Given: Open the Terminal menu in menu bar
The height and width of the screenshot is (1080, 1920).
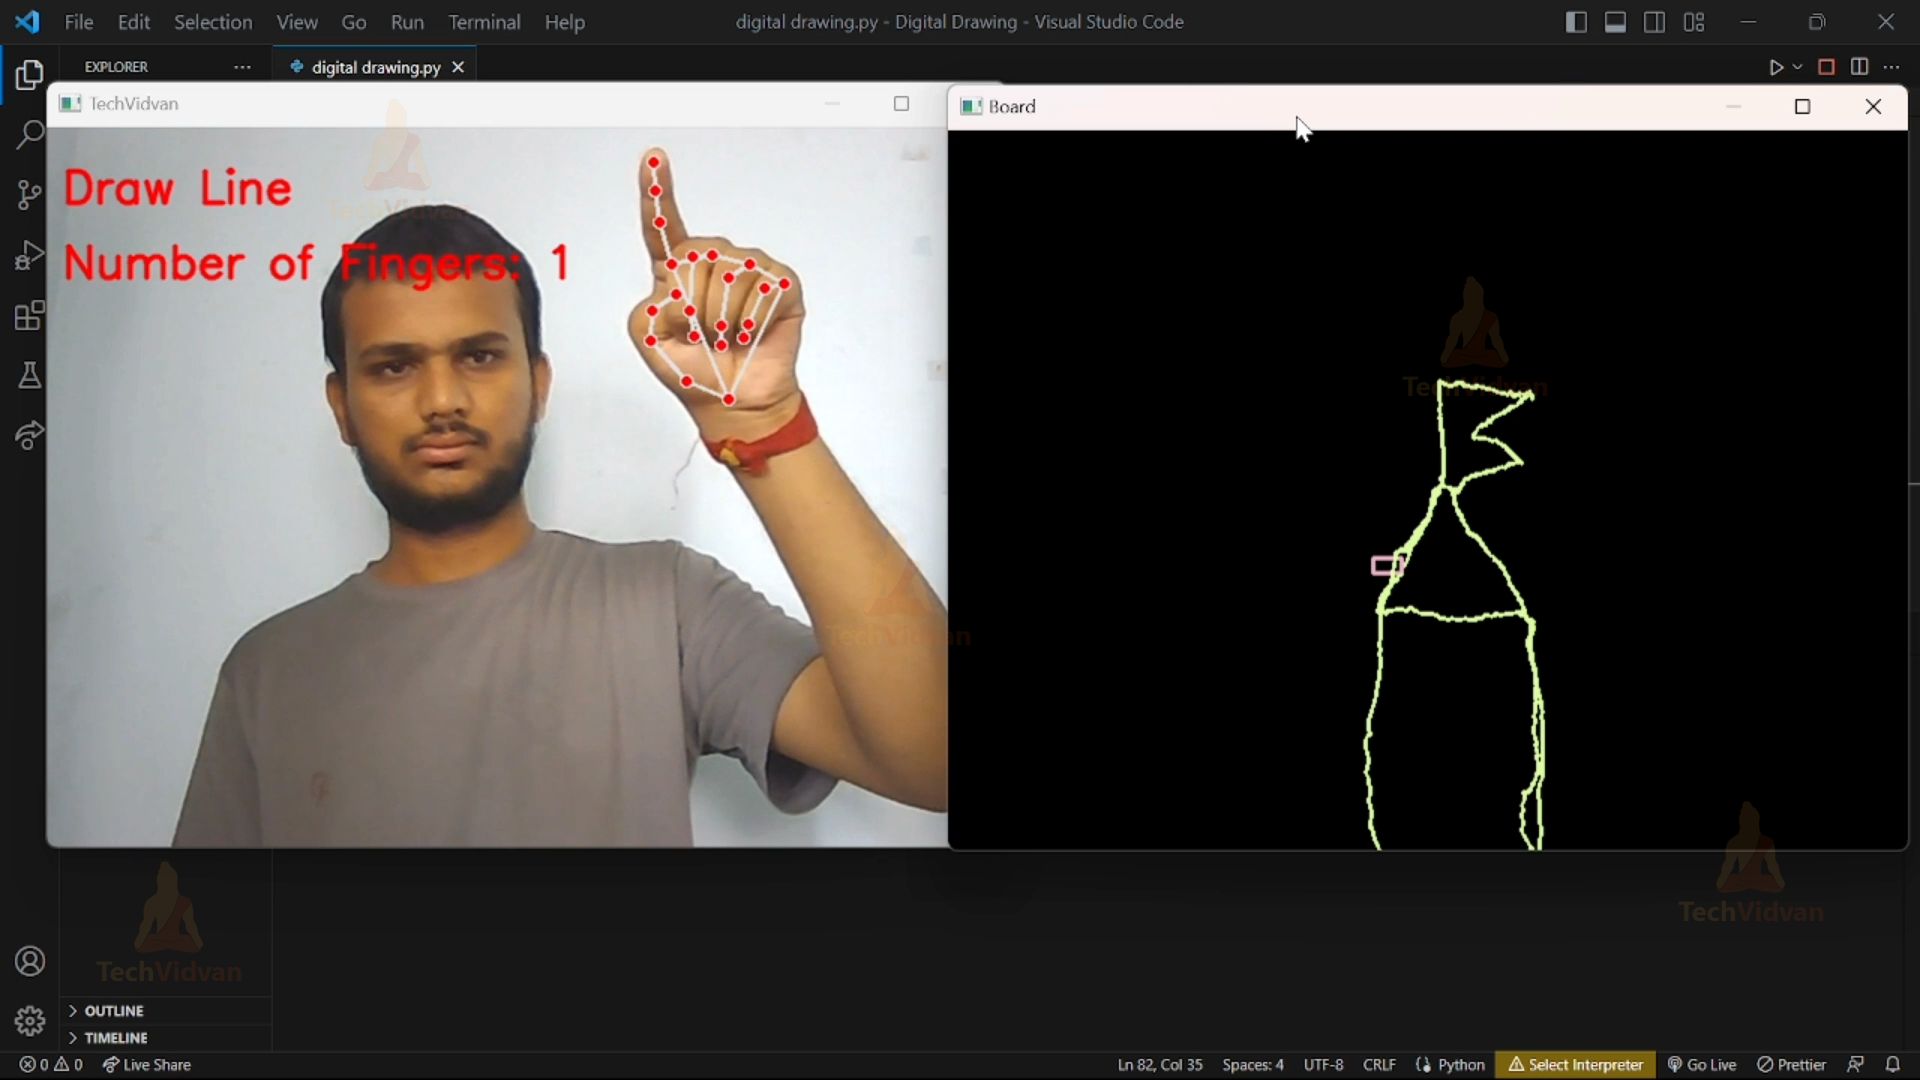Looking at the screenshot, I should [x=484, y=22].
